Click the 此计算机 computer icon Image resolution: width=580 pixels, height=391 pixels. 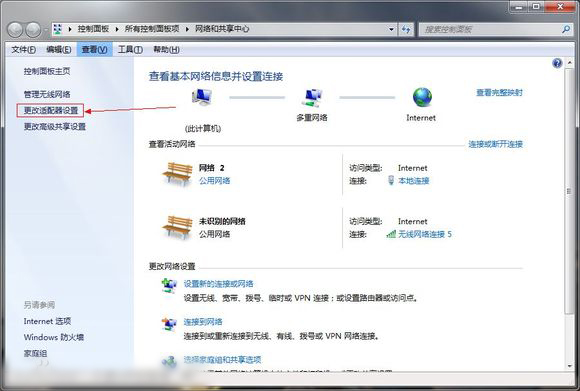(x=202, y=98)
